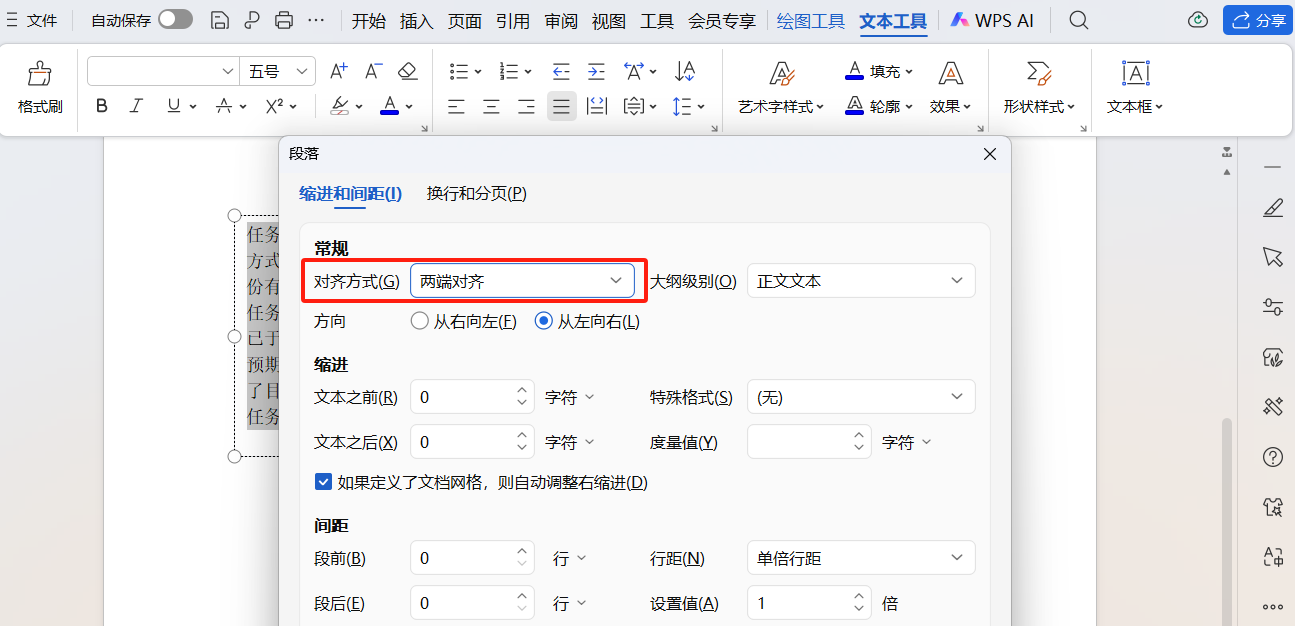Switch to the 换行和分页 tab
This screenshot has width=1295, height=626.
pos(475,193)
